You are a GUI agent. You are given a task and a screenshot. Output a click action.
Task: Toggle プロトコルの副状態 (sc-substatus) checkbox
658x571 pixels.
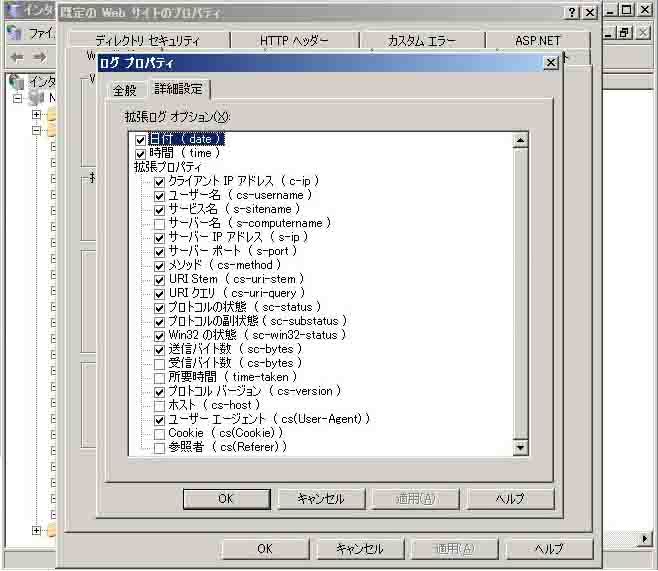[159, 322]
